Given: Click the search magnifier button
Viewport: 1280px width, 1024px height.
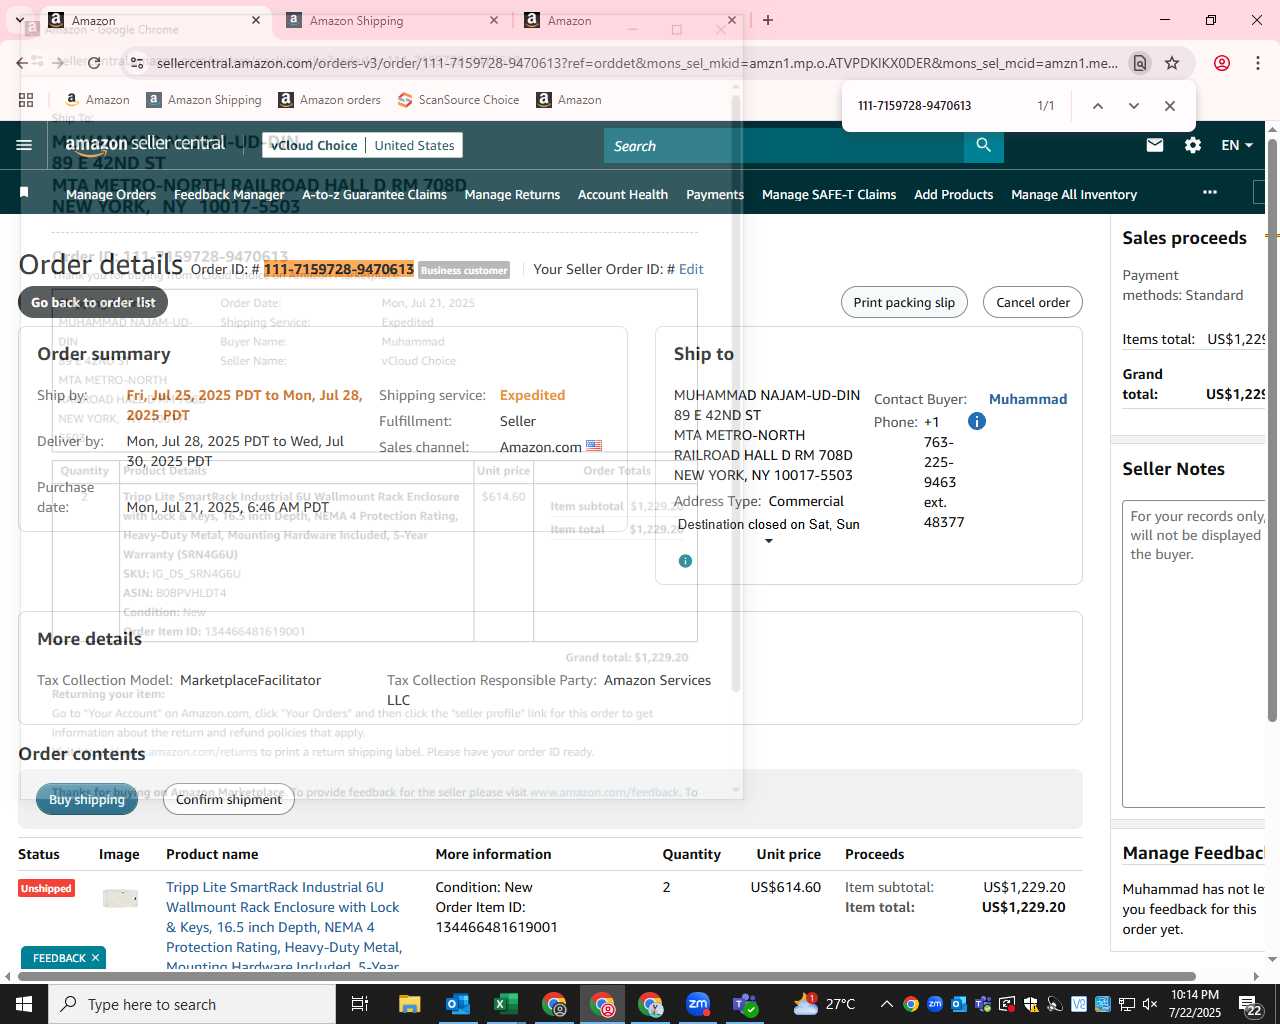Looking at the screenshot, I should point(984,145).
